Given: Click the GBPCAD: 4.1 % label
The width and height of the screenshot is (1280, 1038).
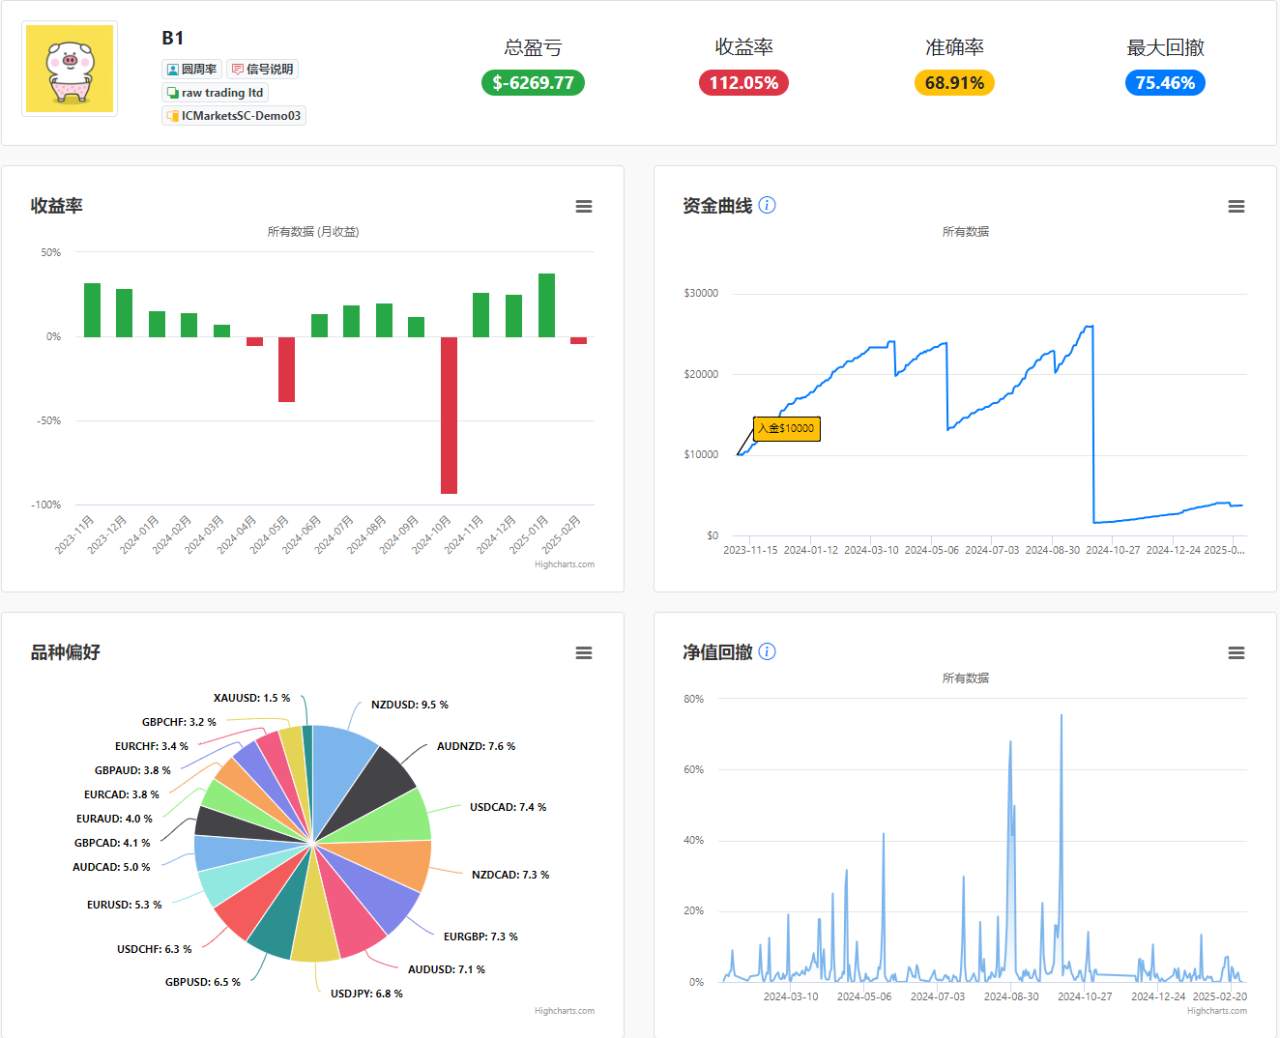Looking at the screenshot, I should click(112, 844).
